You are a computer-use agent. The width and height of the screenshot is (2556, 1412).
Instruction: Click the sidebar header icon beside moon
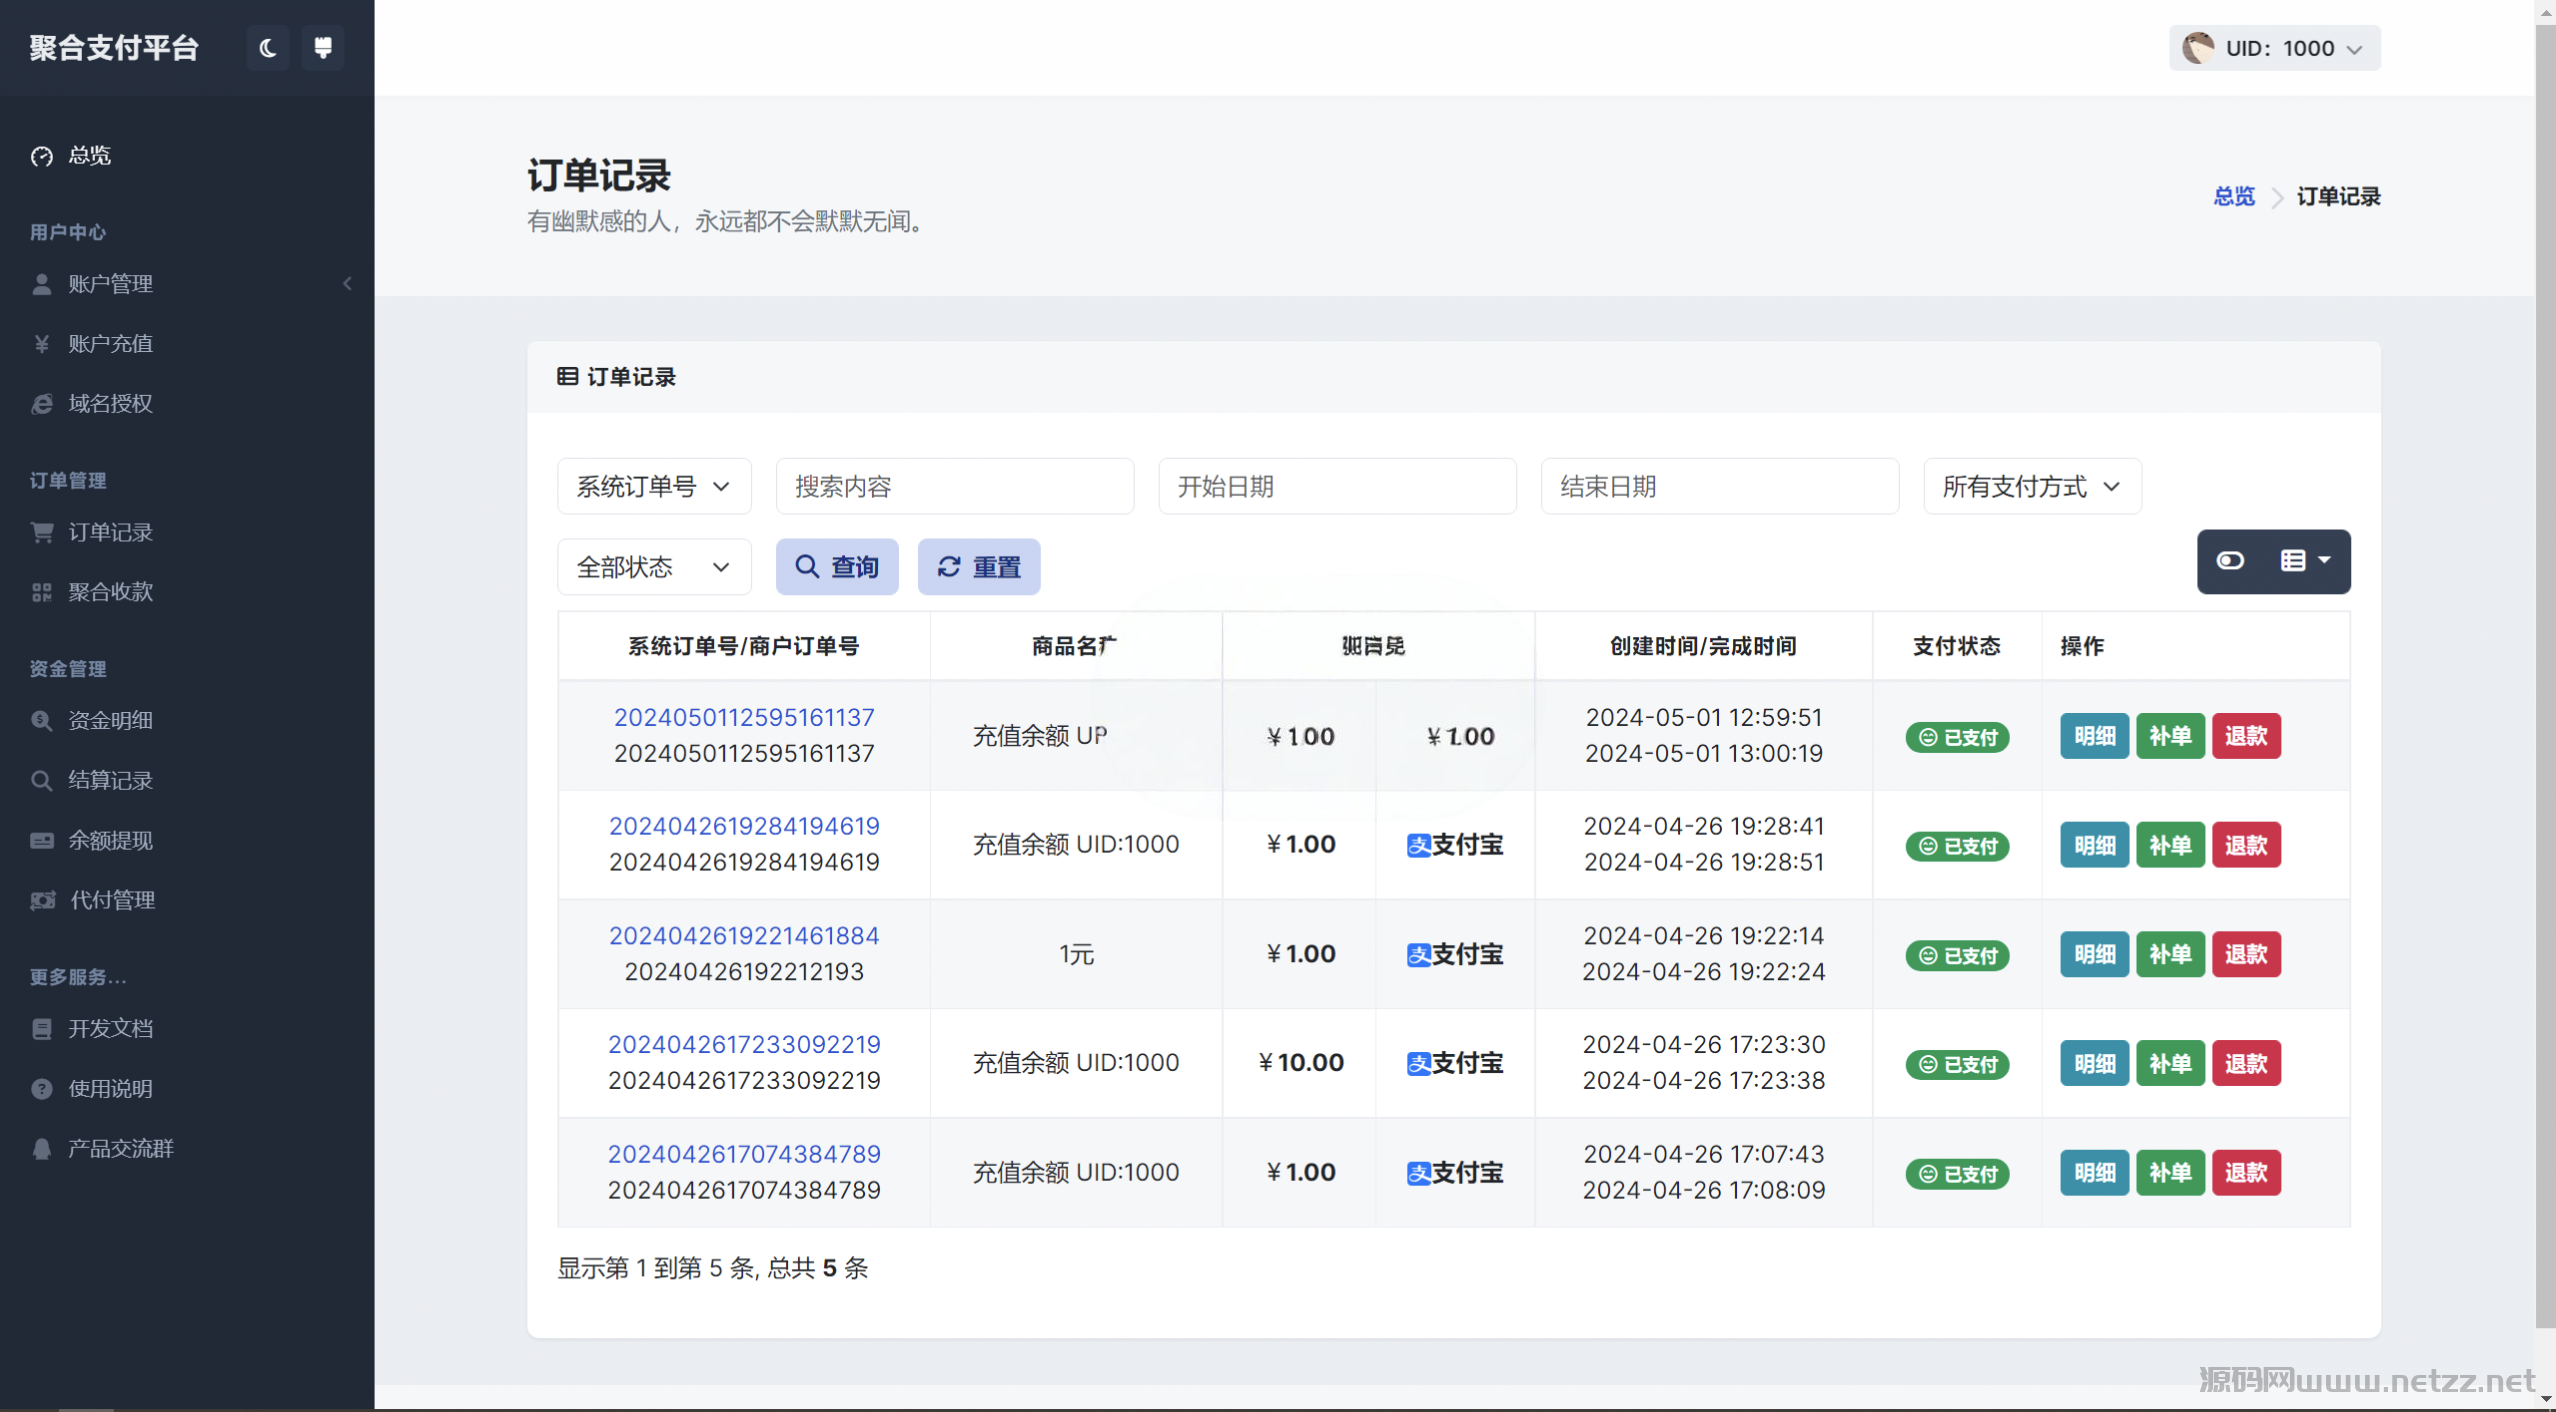[x=323, y=48]
